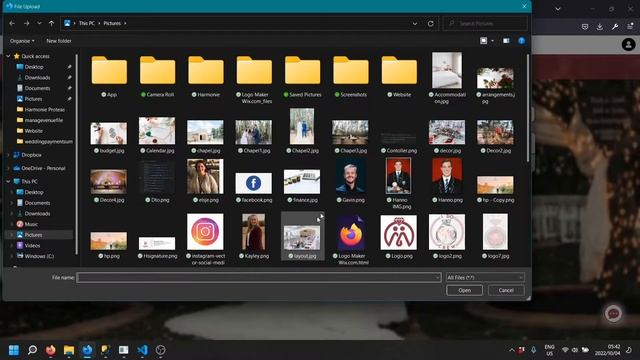This screenshot has height=360, width=640.
Task: Open the All Files type dropdown
Action: (485, 278)
